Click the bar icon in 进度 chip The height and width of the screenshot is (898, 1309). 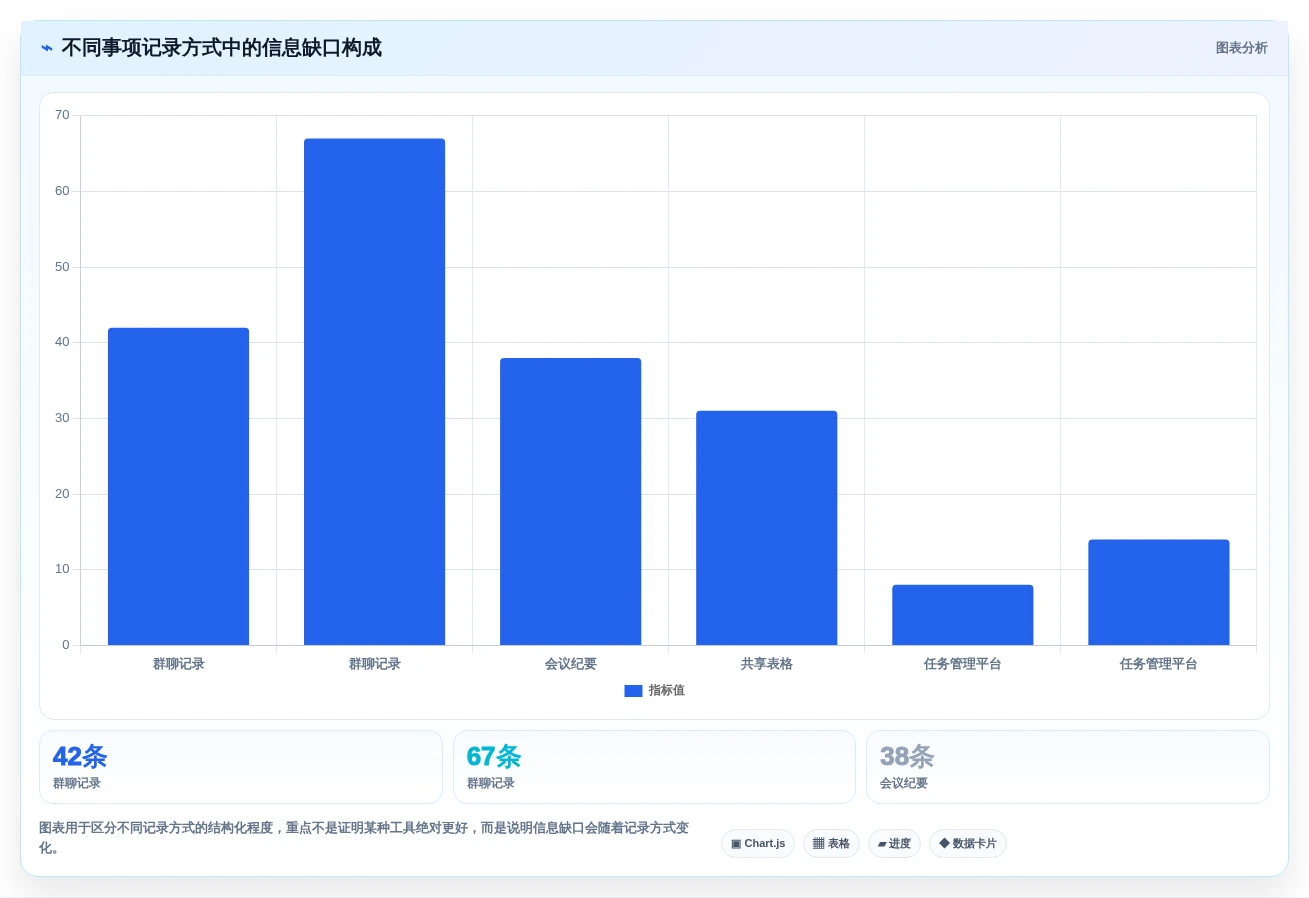coord(882,844)
